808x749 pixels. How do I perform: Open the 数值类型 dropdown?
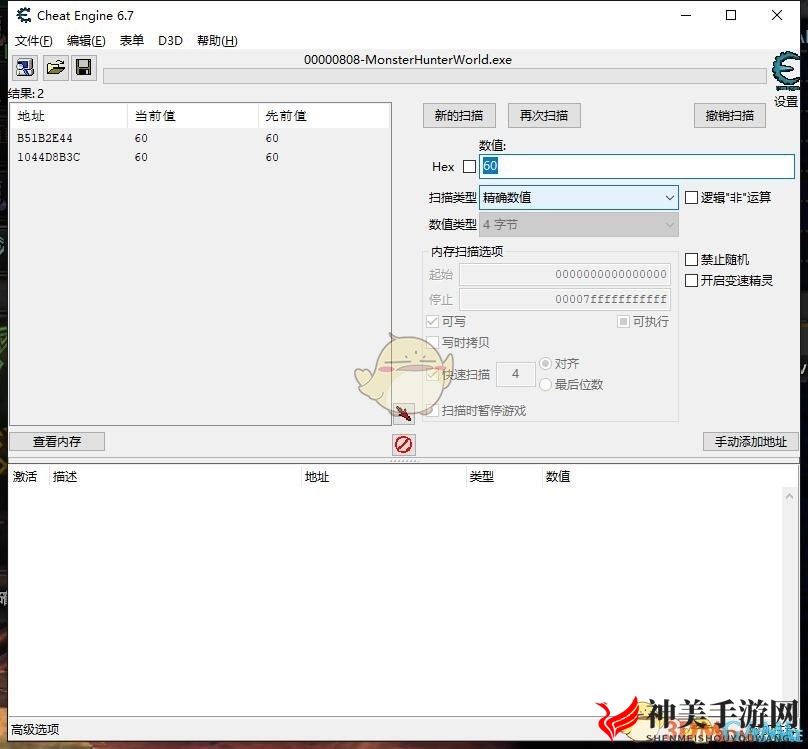(x=579, y=225)
